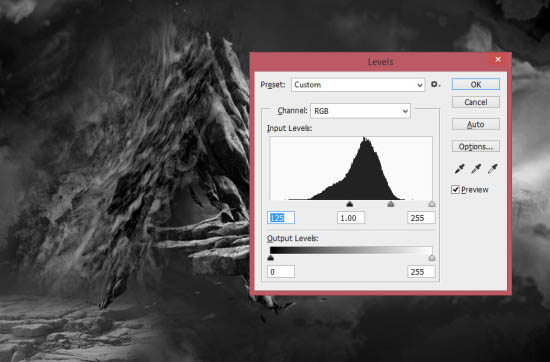Click the midtone gamma field 1.00
The image size is (550, 362).
351,218
